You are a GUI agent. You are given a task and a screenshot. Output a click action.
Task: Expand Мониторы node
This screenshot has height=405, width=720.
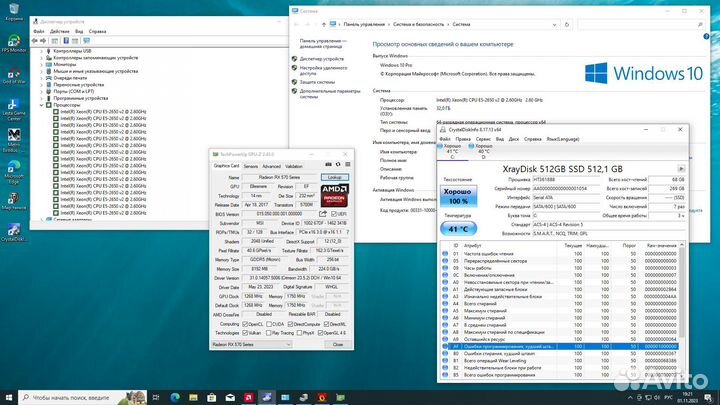(x=42, y=65)
